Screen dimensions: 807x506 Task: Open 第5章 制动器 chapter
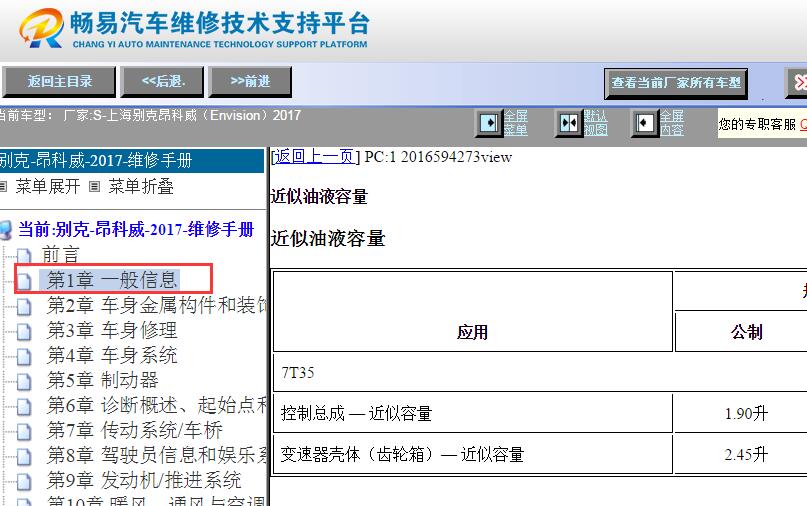coord(102,380)
